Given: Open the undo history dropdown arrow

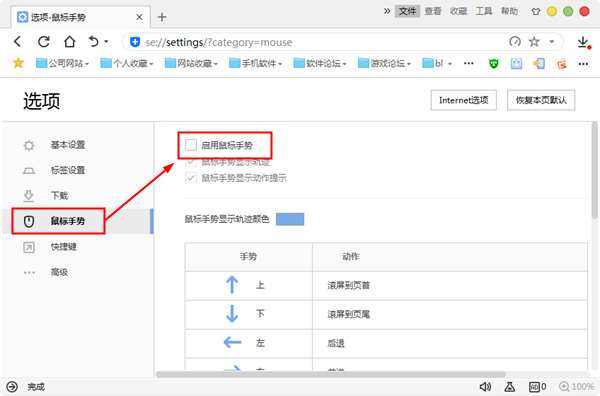Looking at the screenshot, I should pos(106,41).
